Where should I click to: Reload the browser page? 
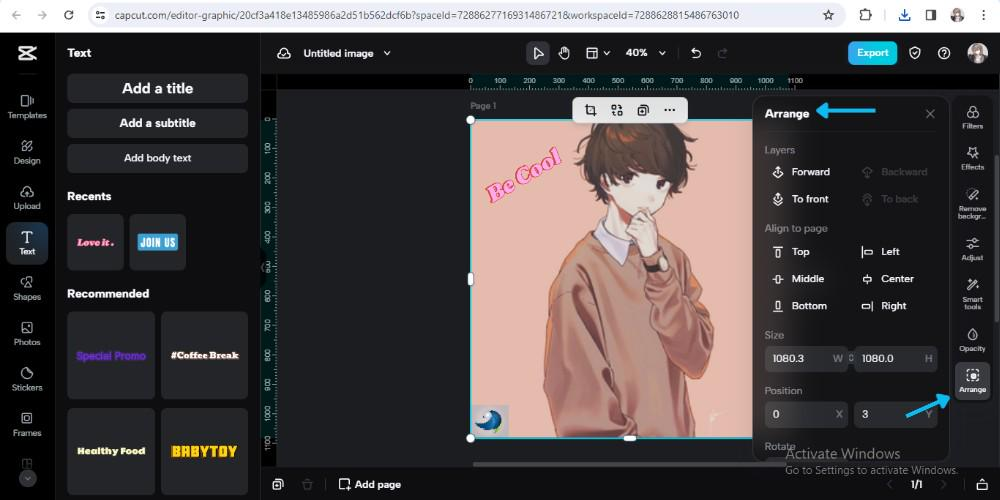tap(69, 15)
